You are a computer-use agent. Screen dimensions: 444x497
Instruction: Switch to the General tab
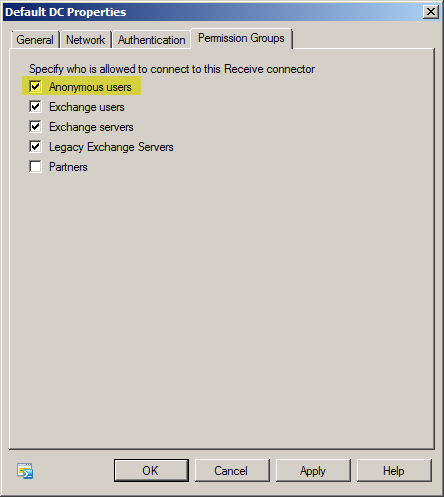coord(35,40)
